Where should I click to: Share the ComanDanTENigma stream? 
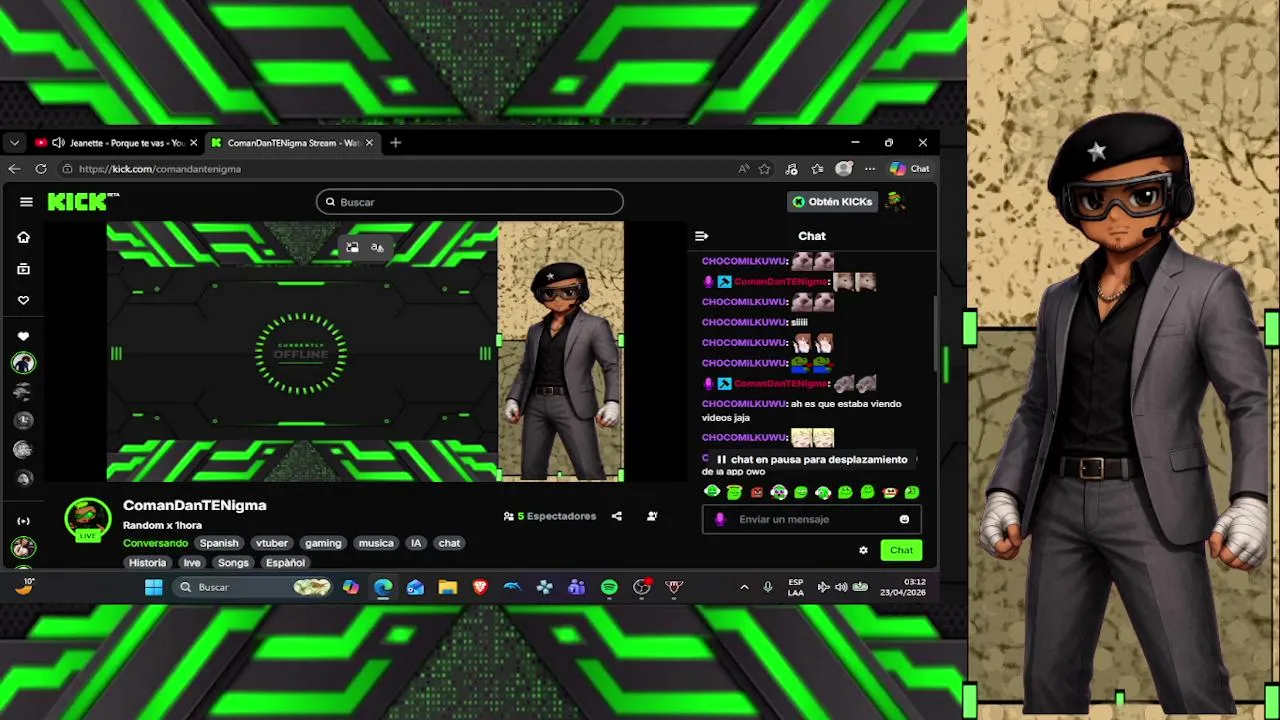click(617, 516)
